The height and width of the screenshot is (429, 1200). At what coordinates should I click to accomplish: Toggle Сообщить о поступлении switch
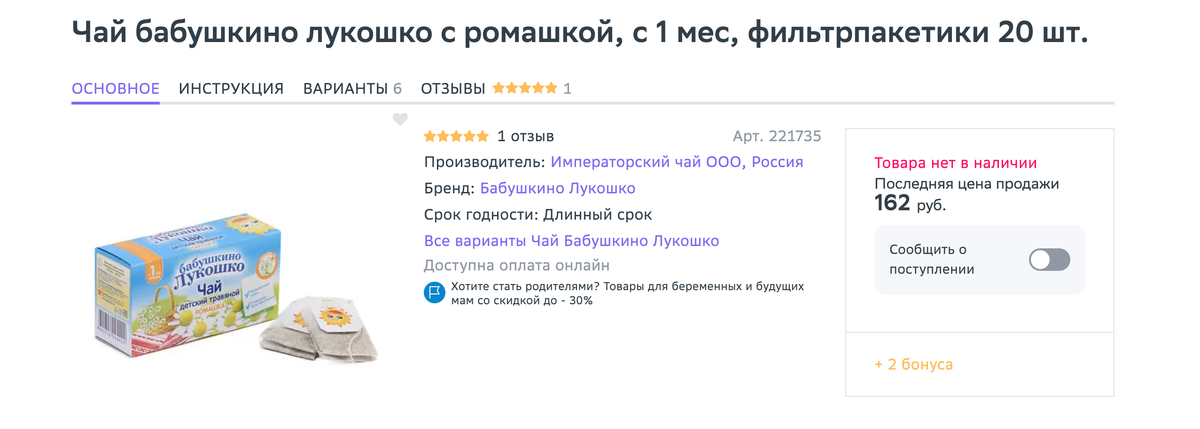coord(1050,260)
